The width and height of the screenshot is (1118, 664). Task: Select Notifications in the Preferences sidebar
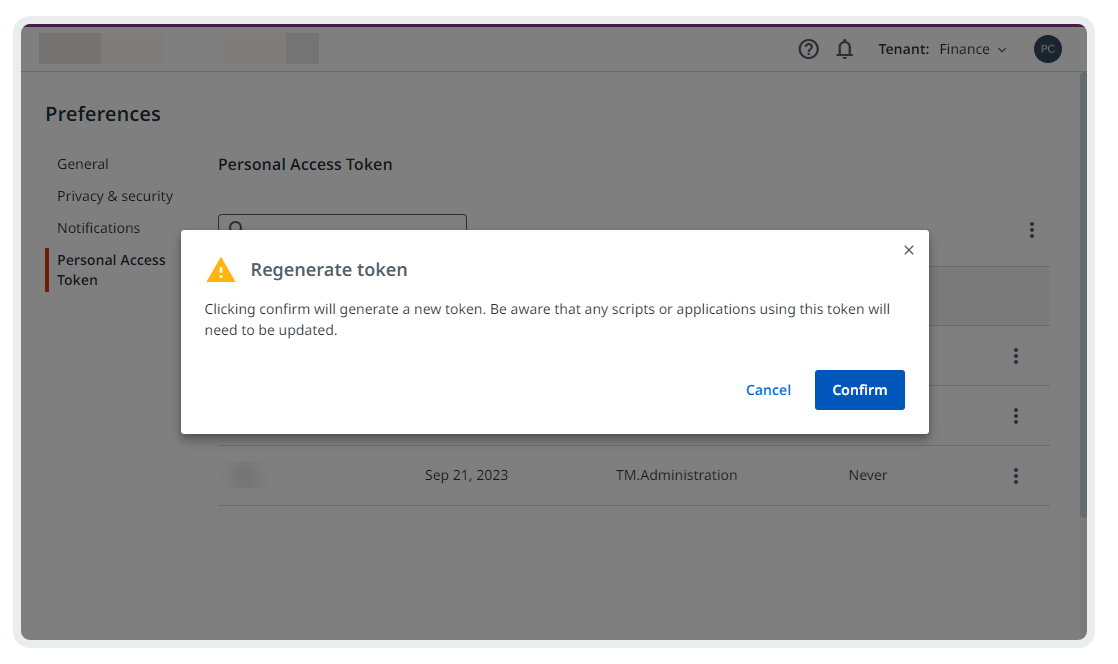click(x=99, y=228)
